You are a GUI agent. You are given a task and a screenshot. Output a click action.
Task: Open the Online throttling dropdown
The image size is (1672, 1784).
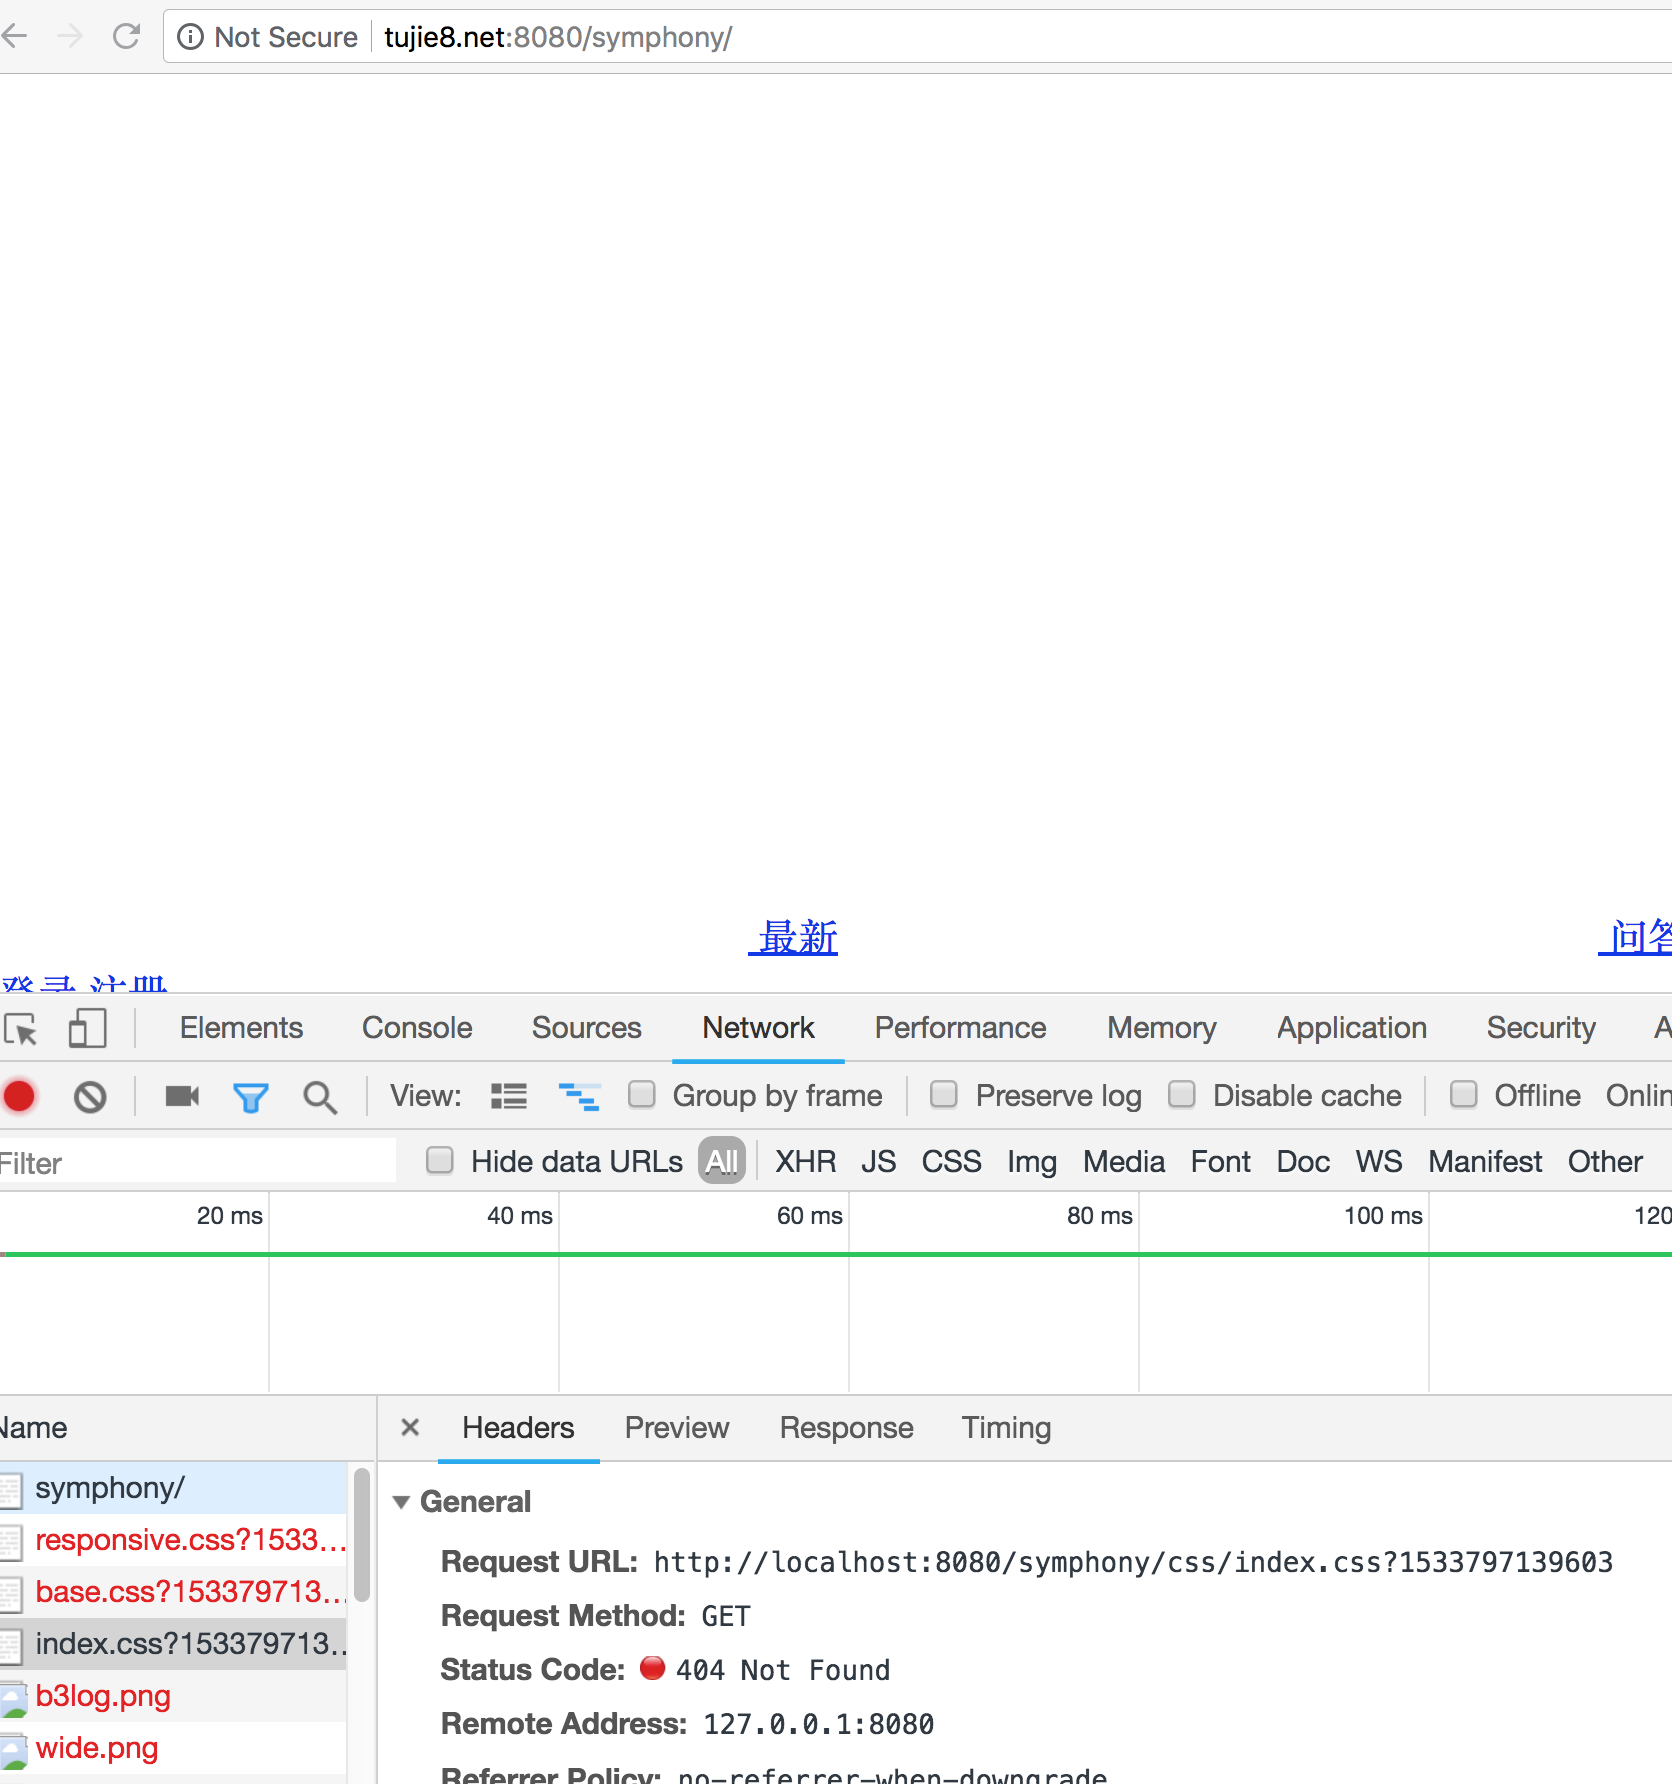[x=1638, y=1096]
